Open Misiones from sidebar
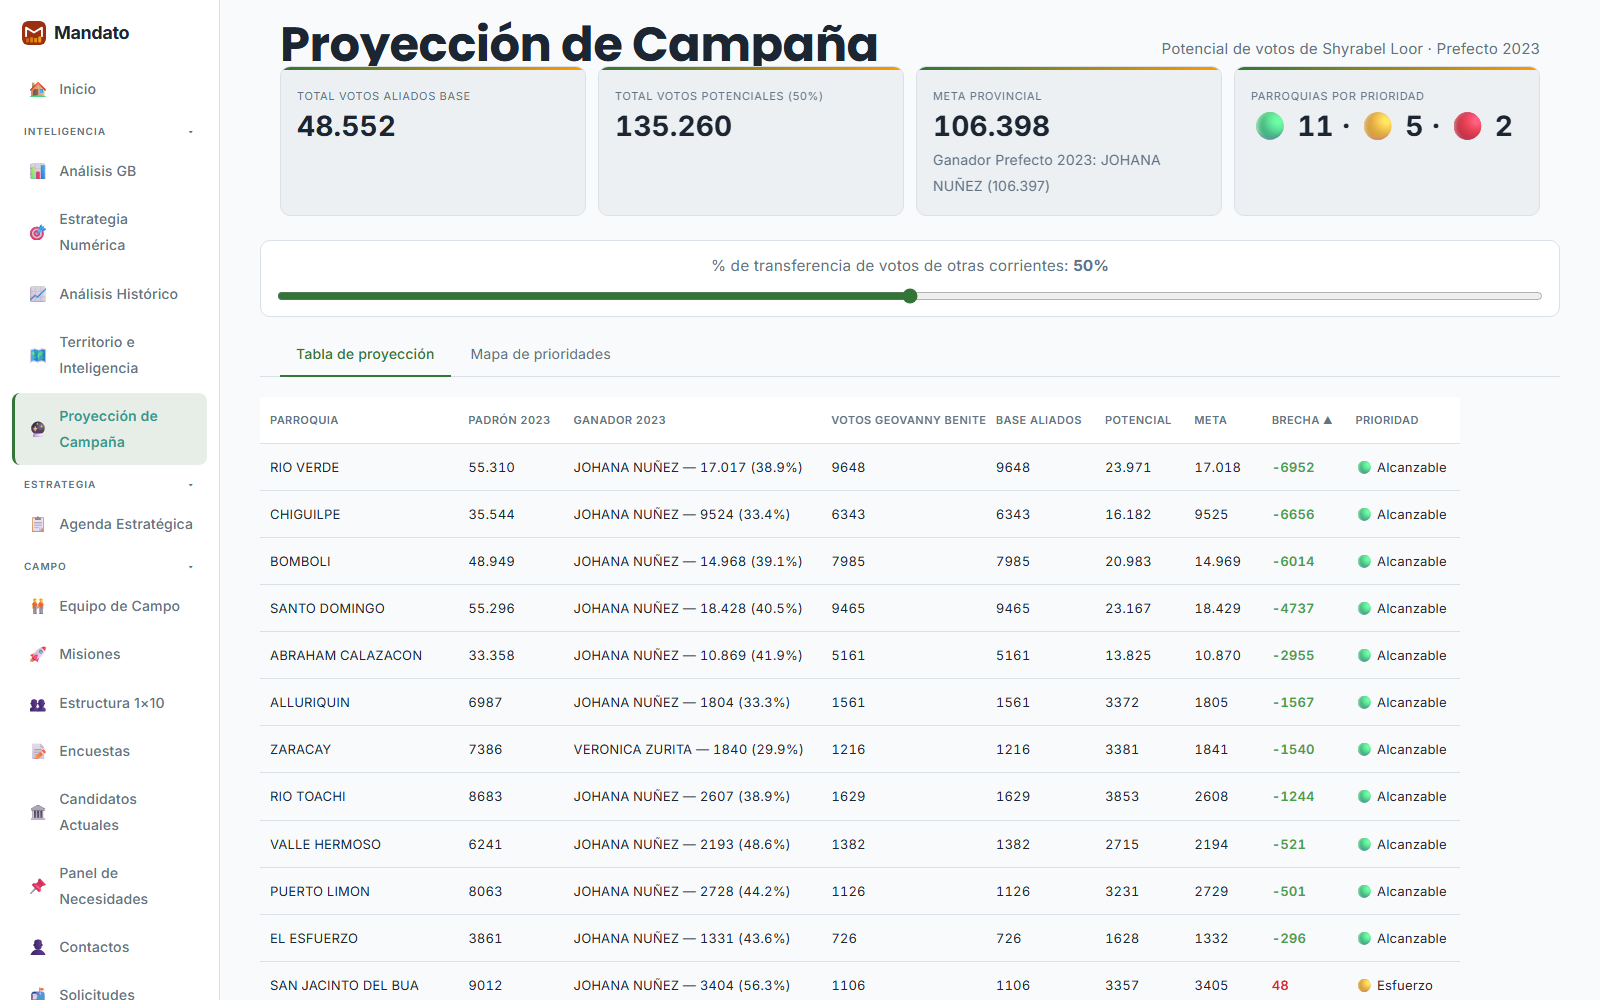This screenshot has width=1600, height=1000. pos(110,654)
